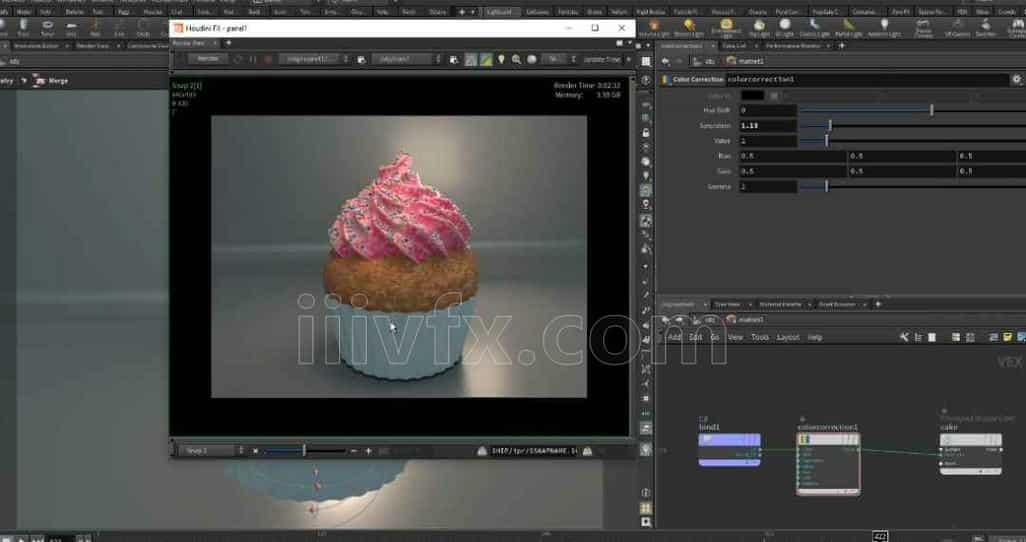
Task: Open the Help menu in network editor
Action: point(815,337)
